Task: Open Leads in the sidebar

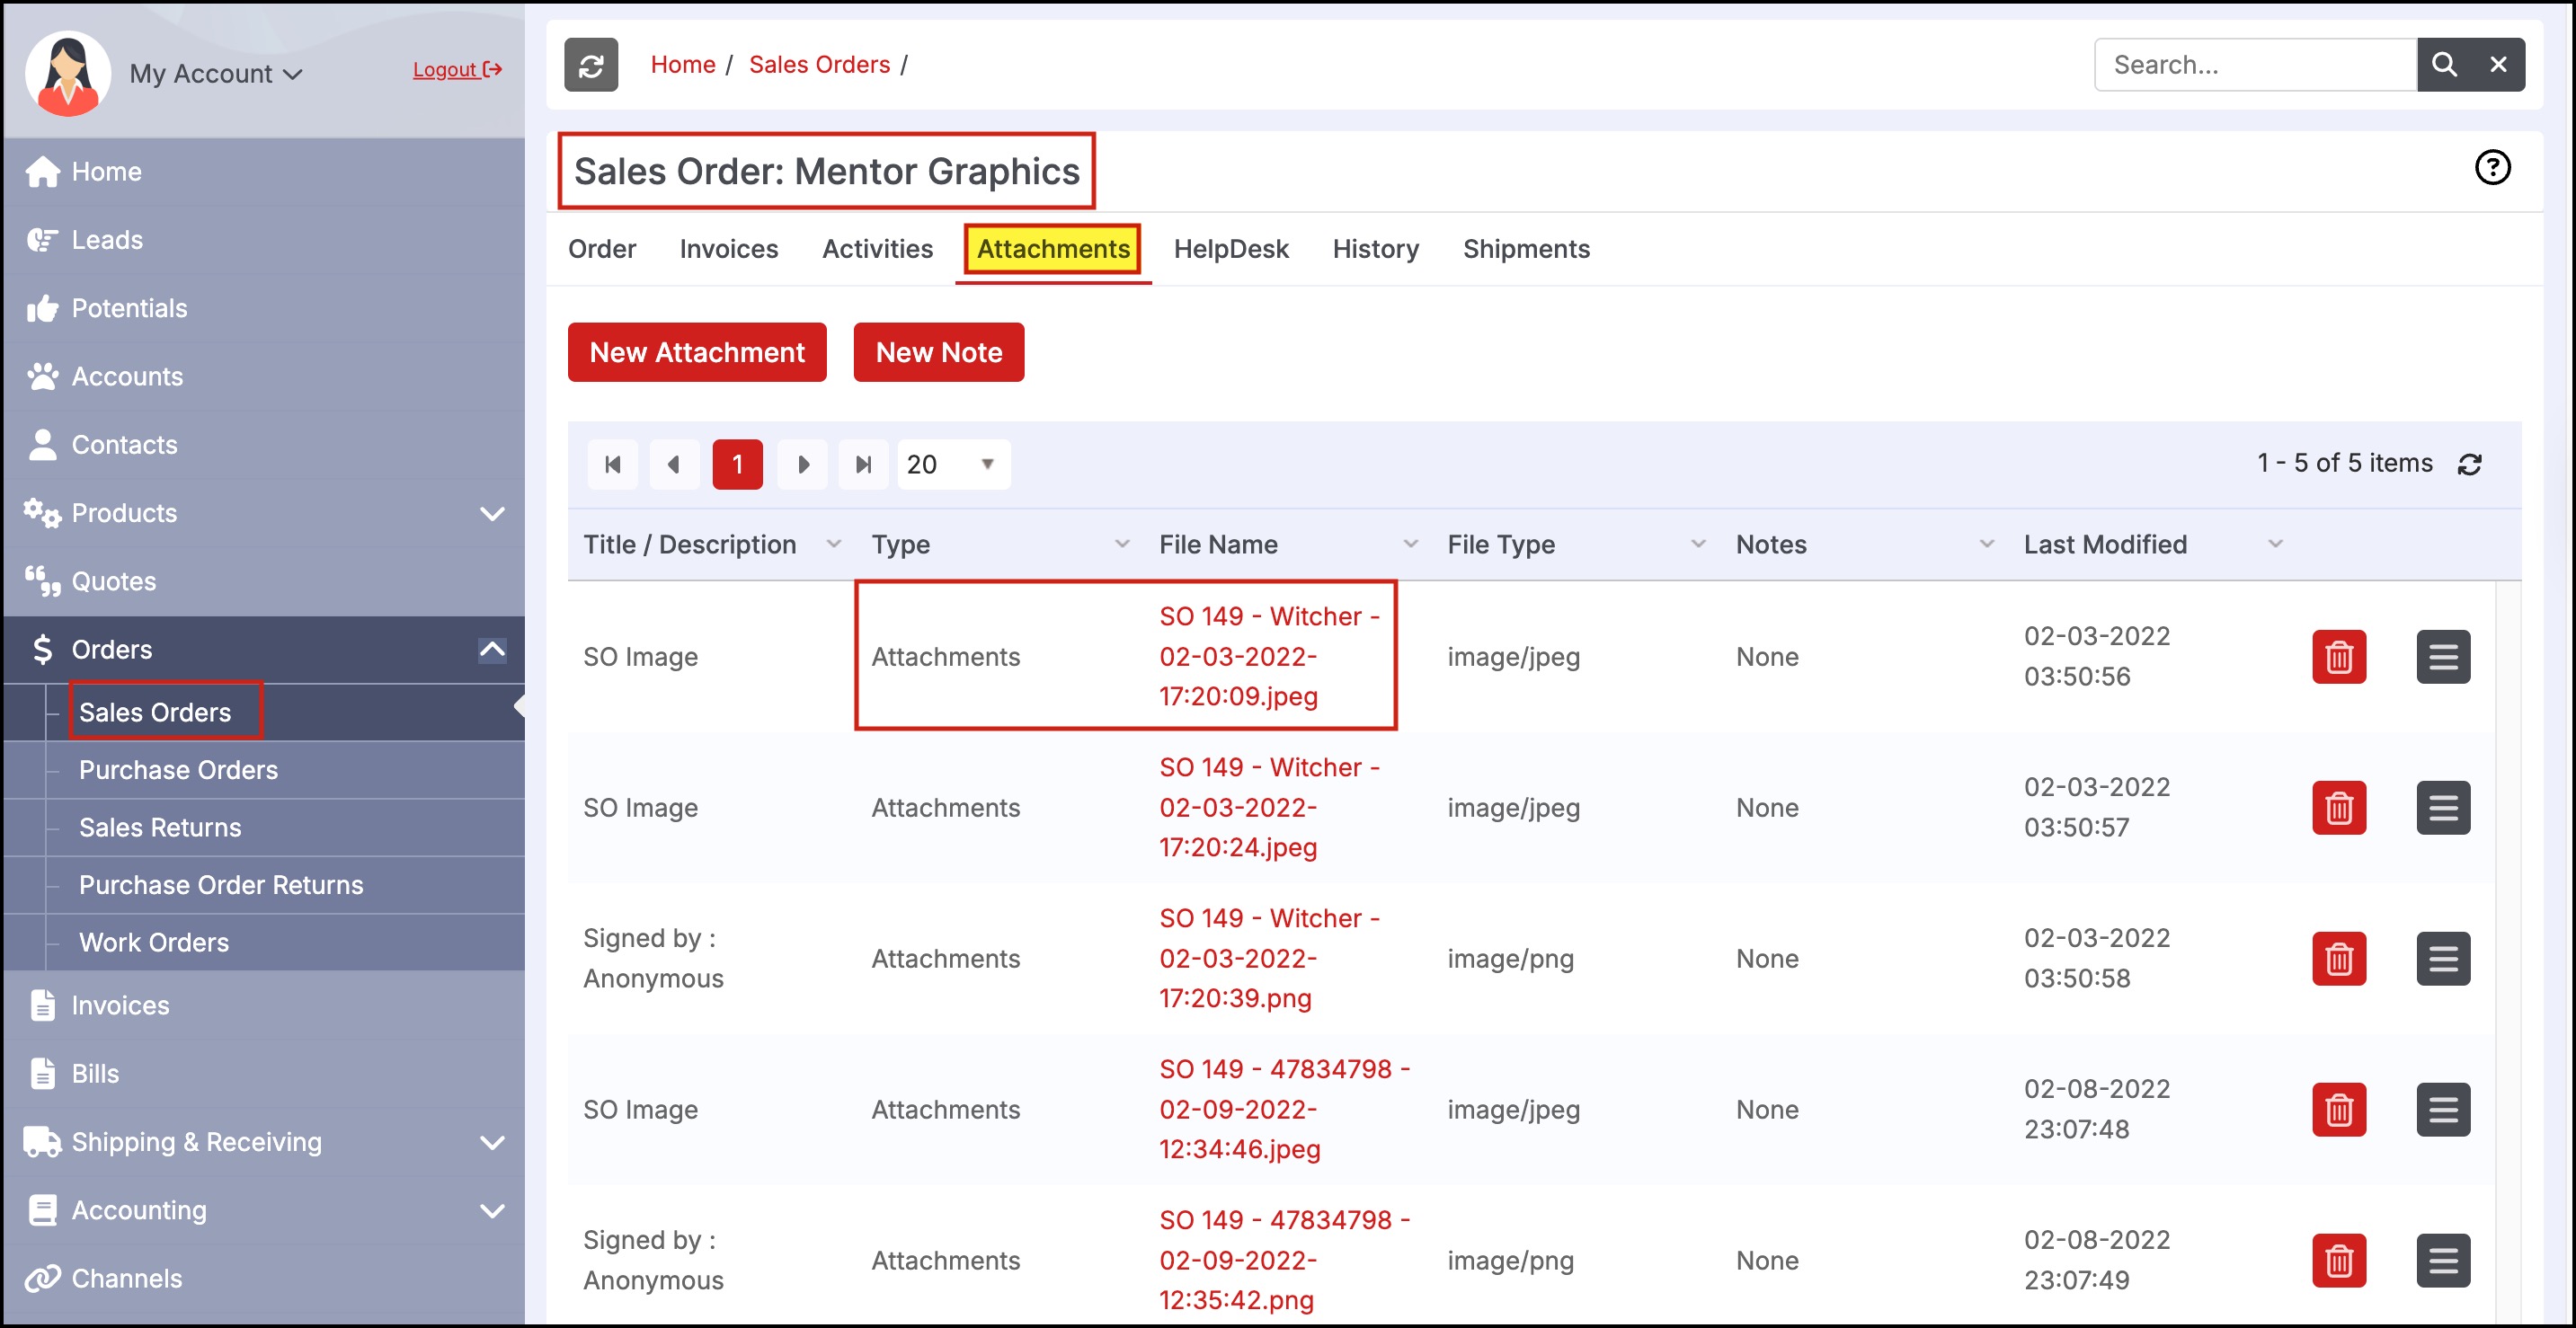Action: tap(264, 240)
